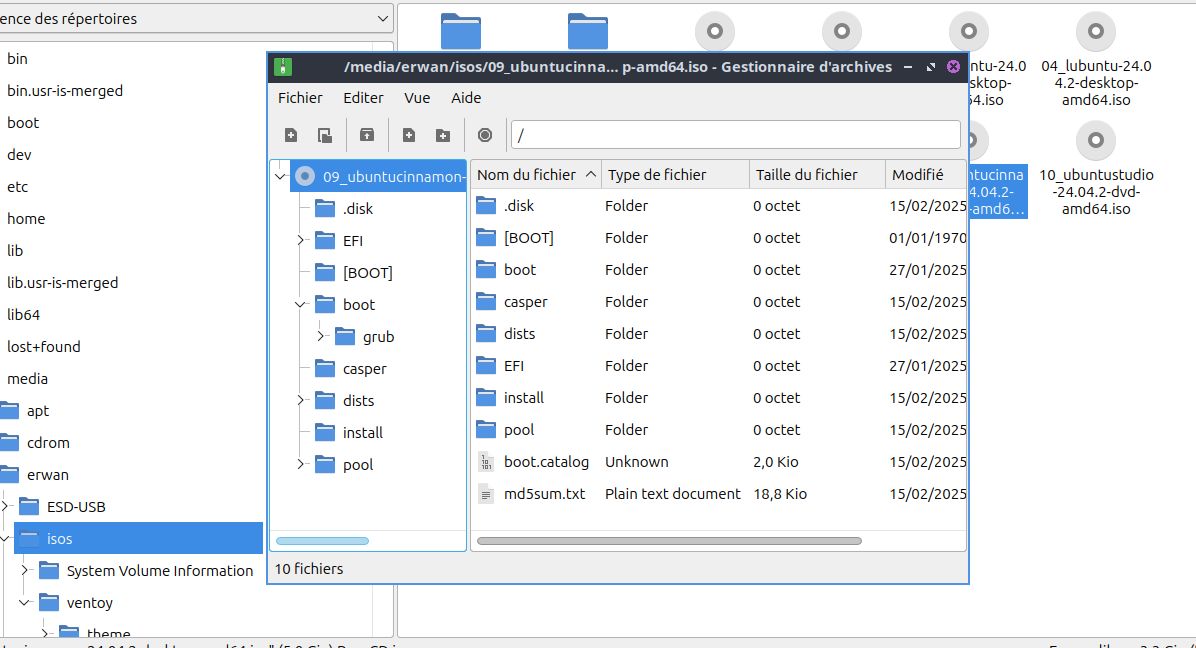Expand the dists folder in the archive tree

pyautogui.click(x=300, y=400)
